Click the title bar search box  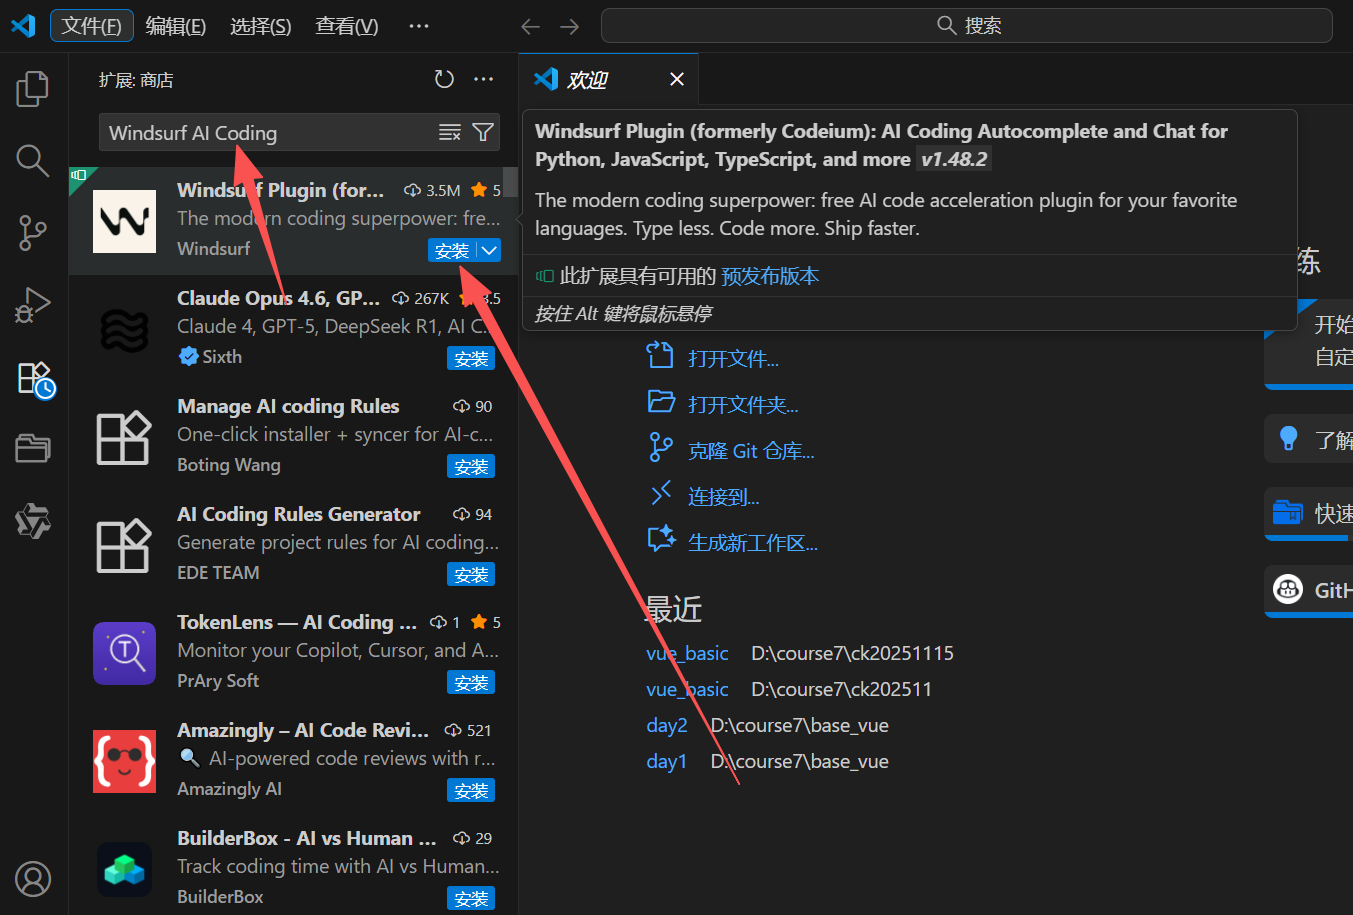pos(966,26)
